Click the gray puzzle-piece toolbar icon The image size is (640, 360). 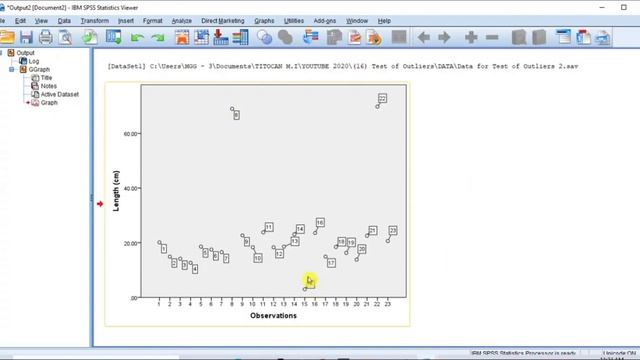334,38
